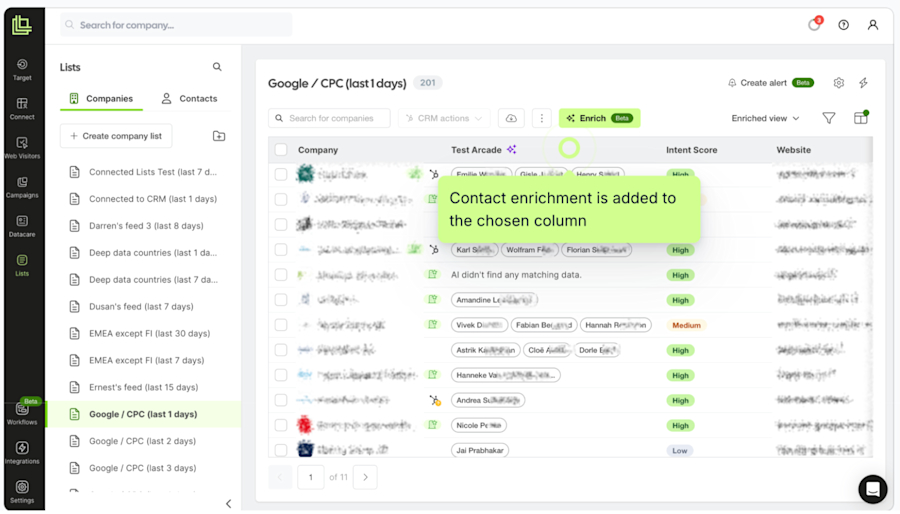Open Integrations from the sidebar
The width and height of the screenshot is (900, 514).
point(22,453)
